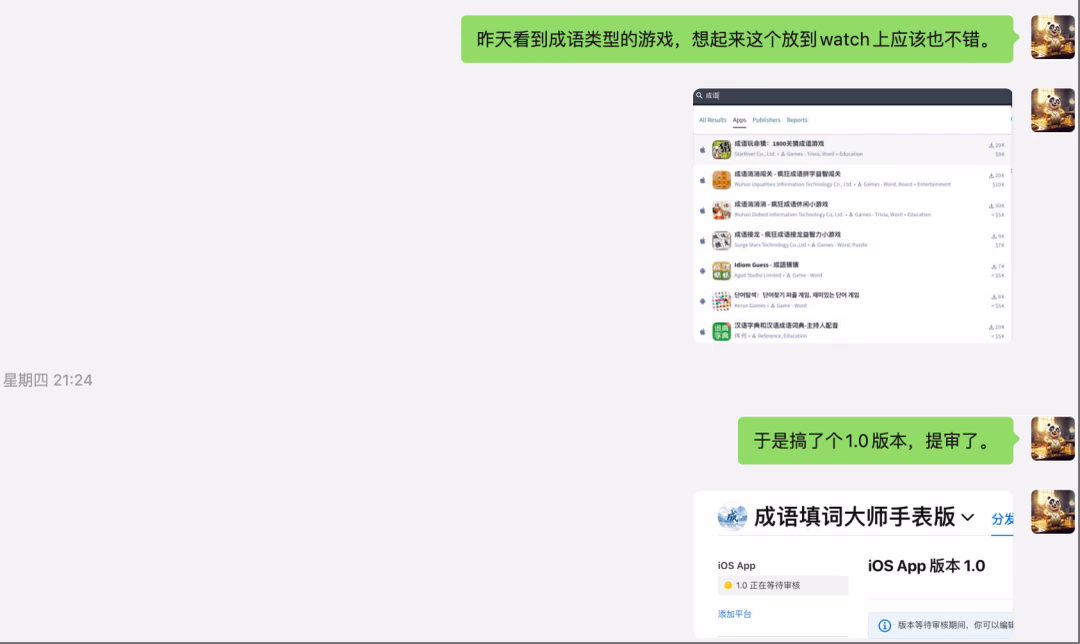Select the 1.0 正在等待审核 version row
Screen dimensions: 1080x644
click(x=782, y=585)
